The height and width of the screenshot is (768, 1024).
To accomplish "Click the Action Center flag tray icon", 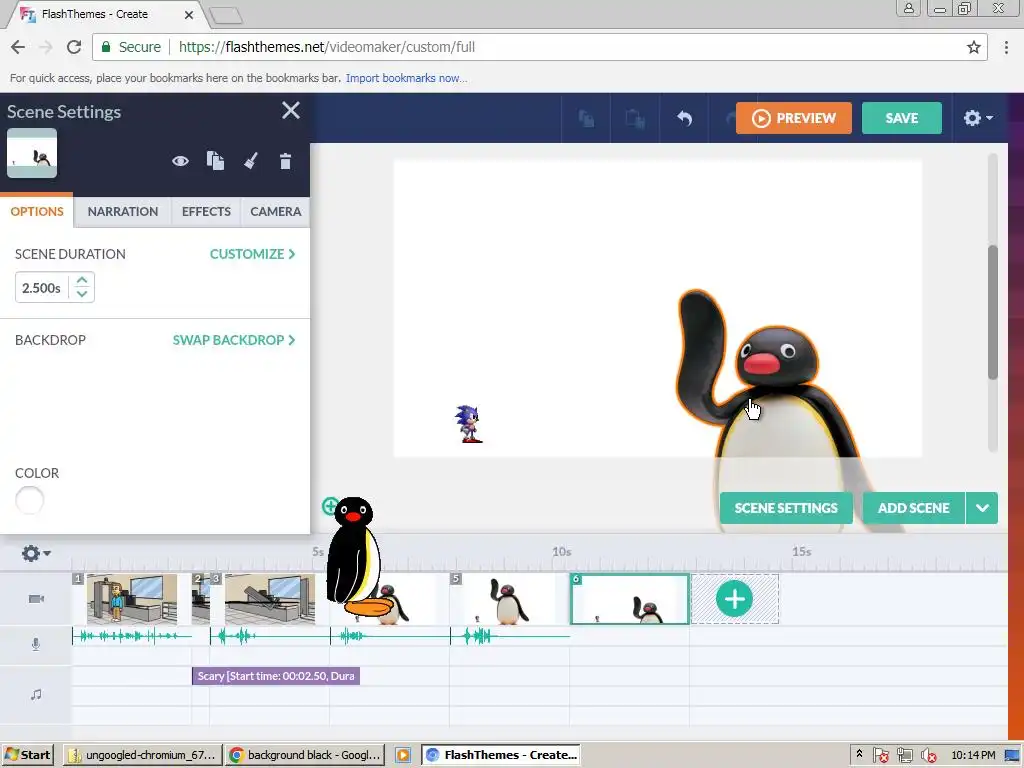I will [x=880, y=756].
